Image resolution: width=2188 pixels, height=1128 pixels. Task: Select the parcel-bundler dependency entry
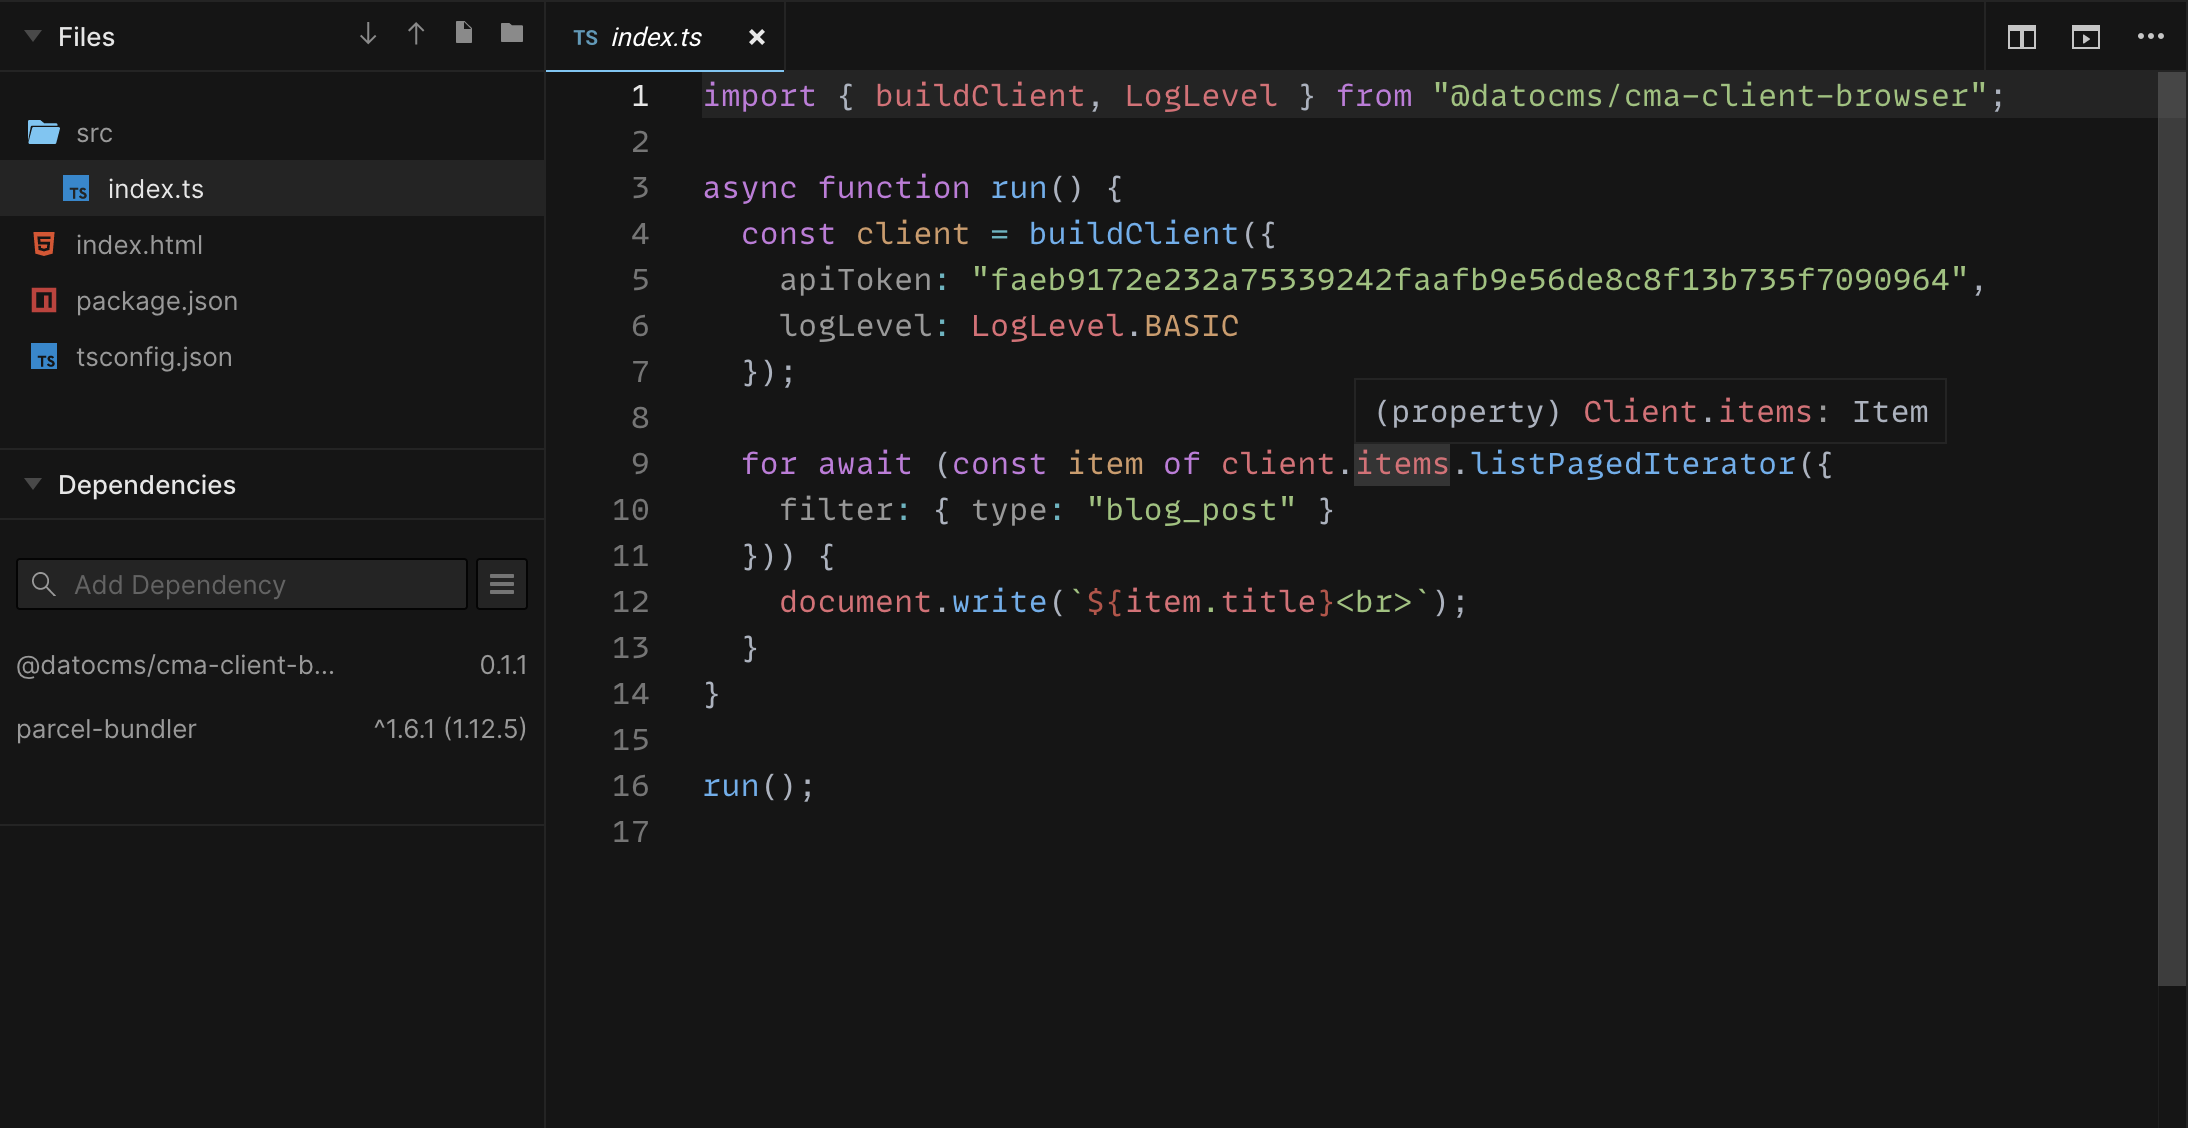pyautogui.click(x=106, y=728)
